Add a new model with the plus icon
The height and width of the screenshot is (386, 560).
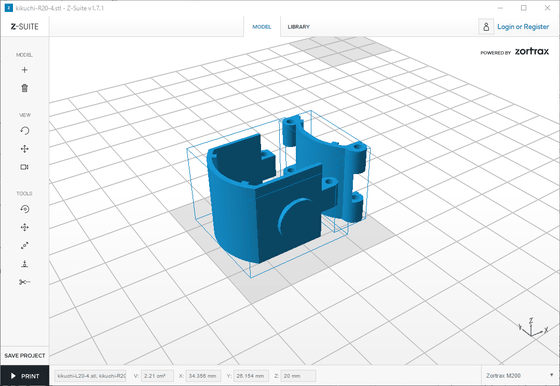click(25, 70)
